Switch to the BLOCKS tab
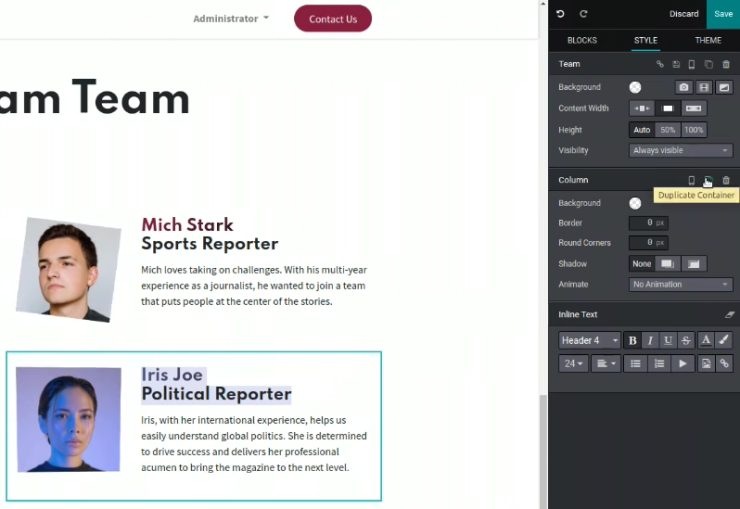740x509 pixels. click(x=582, y=41)
